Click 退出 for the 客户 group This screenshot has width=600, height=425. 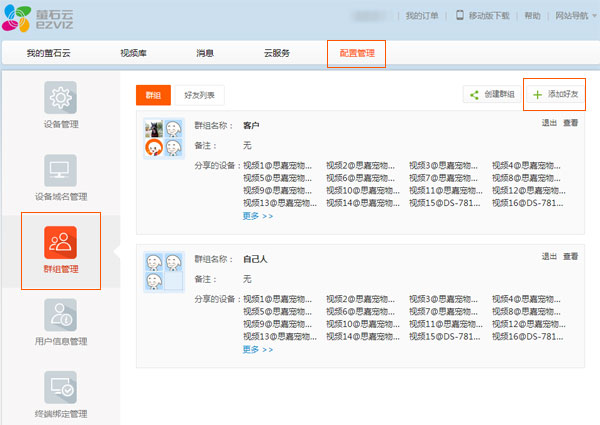coord(549,123)
